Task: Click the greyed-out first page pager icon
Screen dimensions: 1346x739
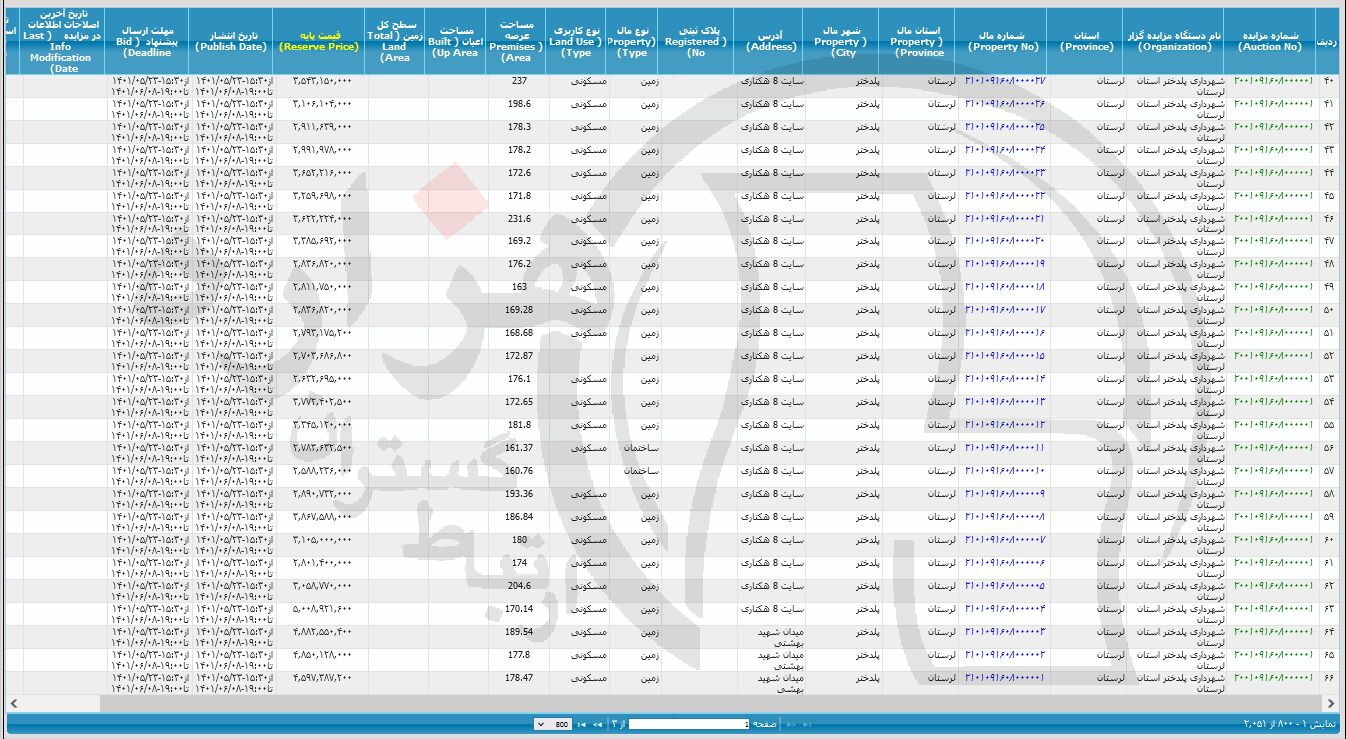Action: click(x=806, y=725)
